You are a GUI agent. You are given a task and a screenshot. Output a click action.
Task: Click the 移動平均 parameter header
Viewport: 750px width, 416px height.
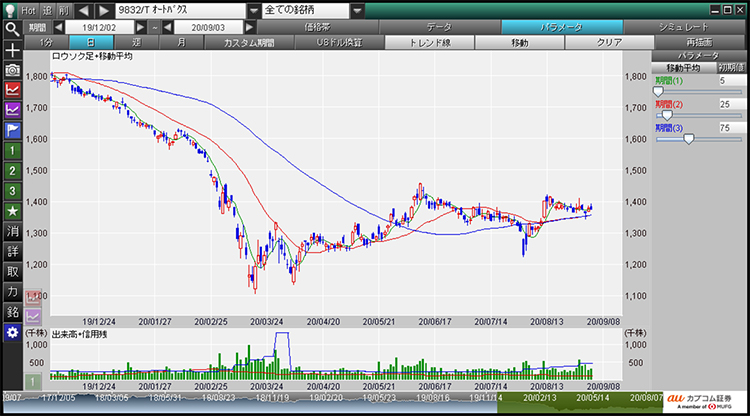[684, 68]
